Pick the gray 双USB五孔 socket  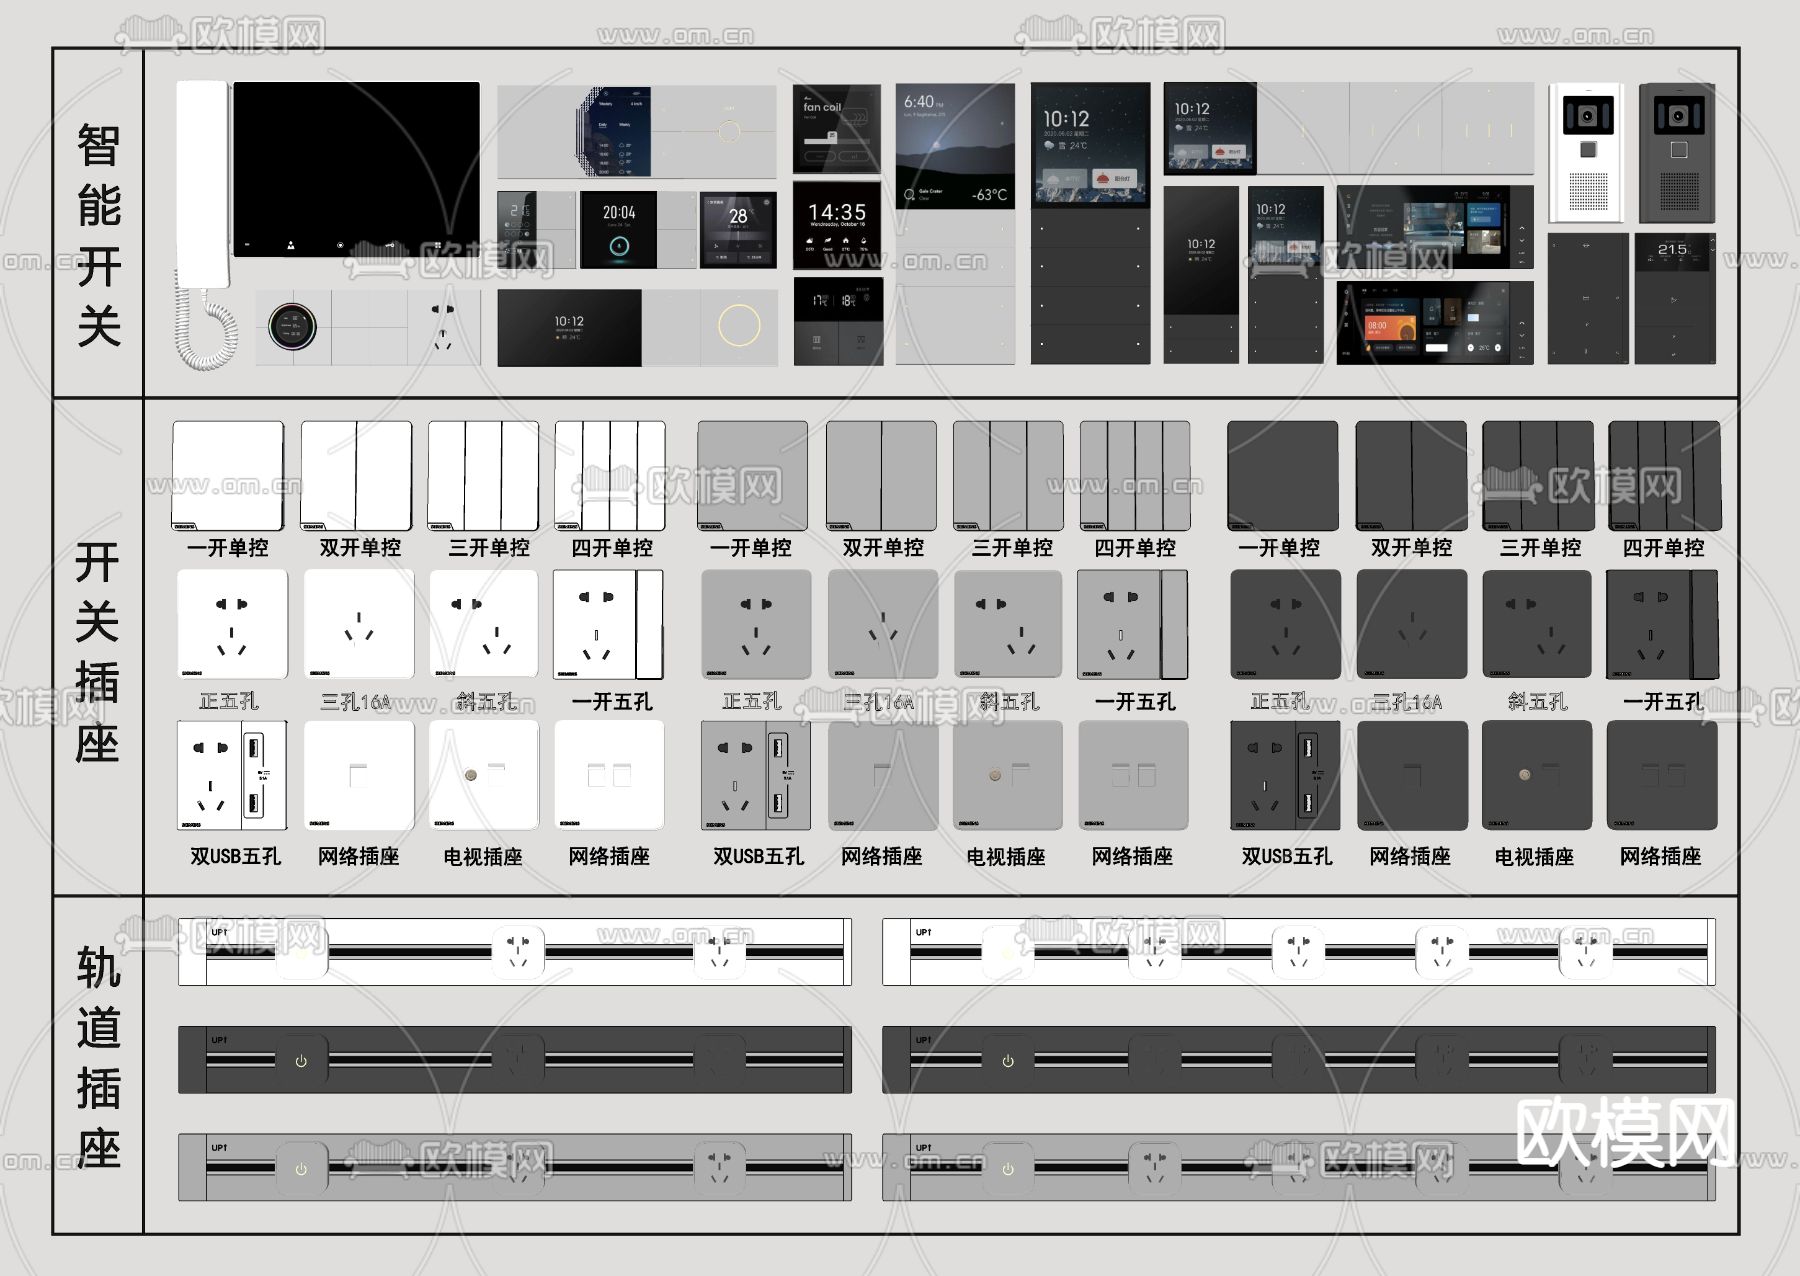point(756,775)
